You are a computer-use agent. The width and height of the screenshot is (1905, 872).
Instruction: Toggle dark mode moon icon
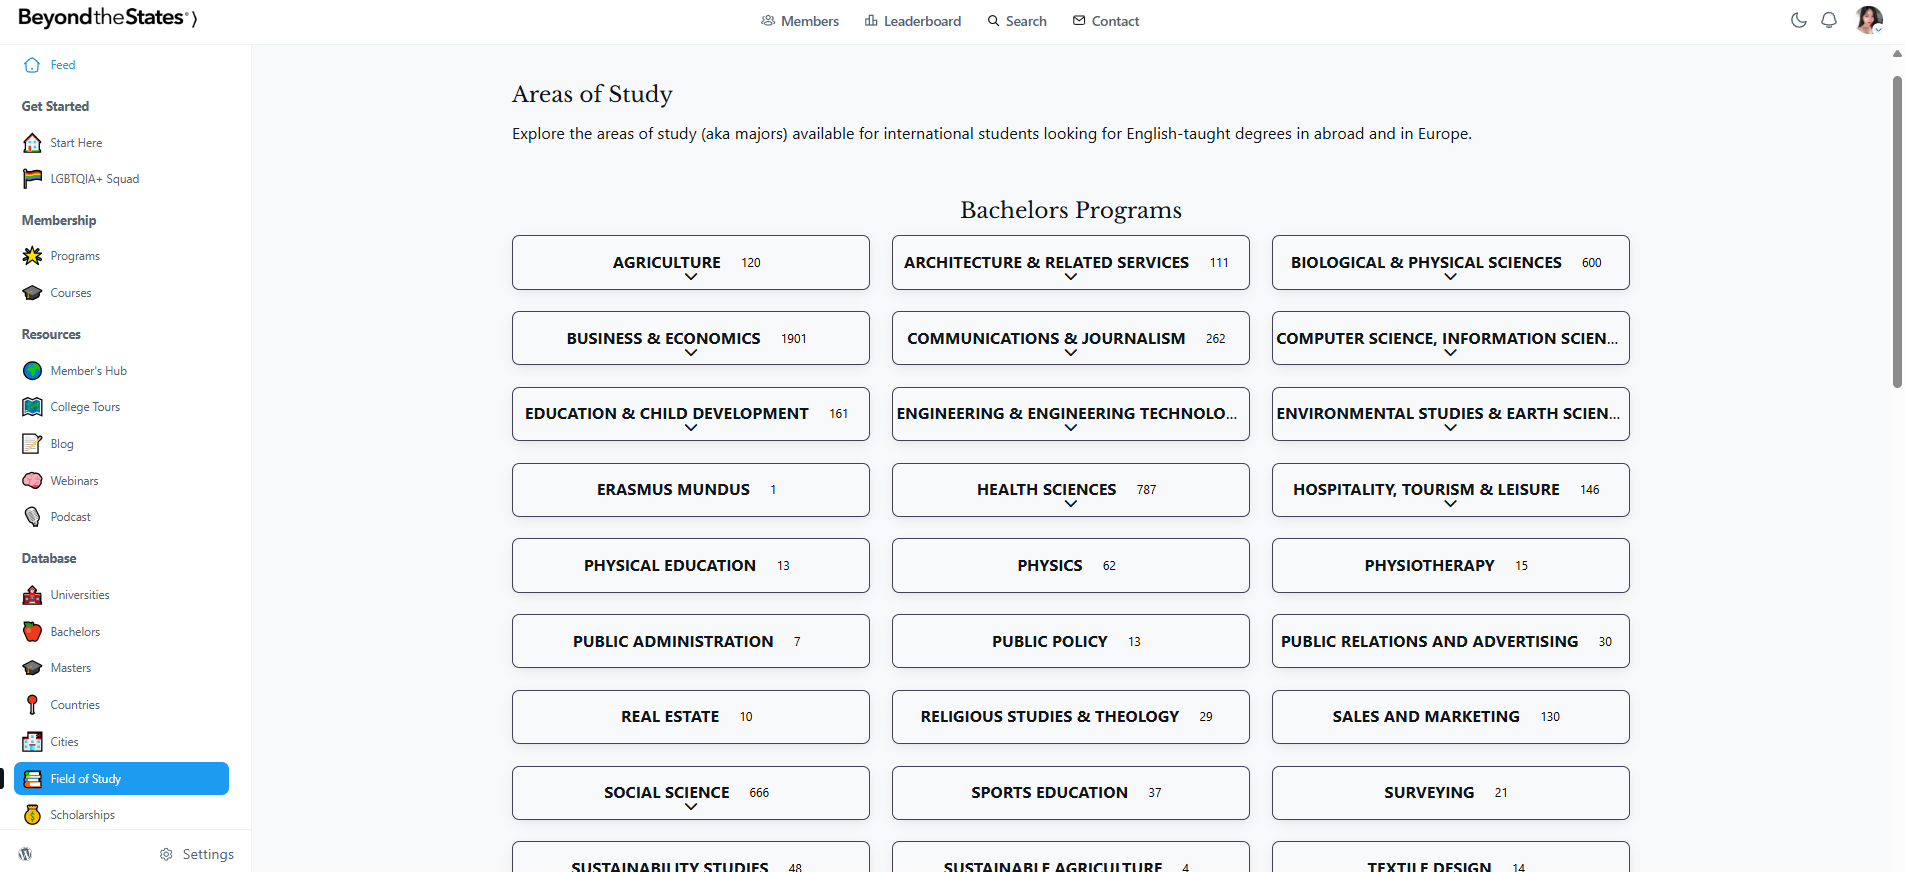pos(1798,20)
